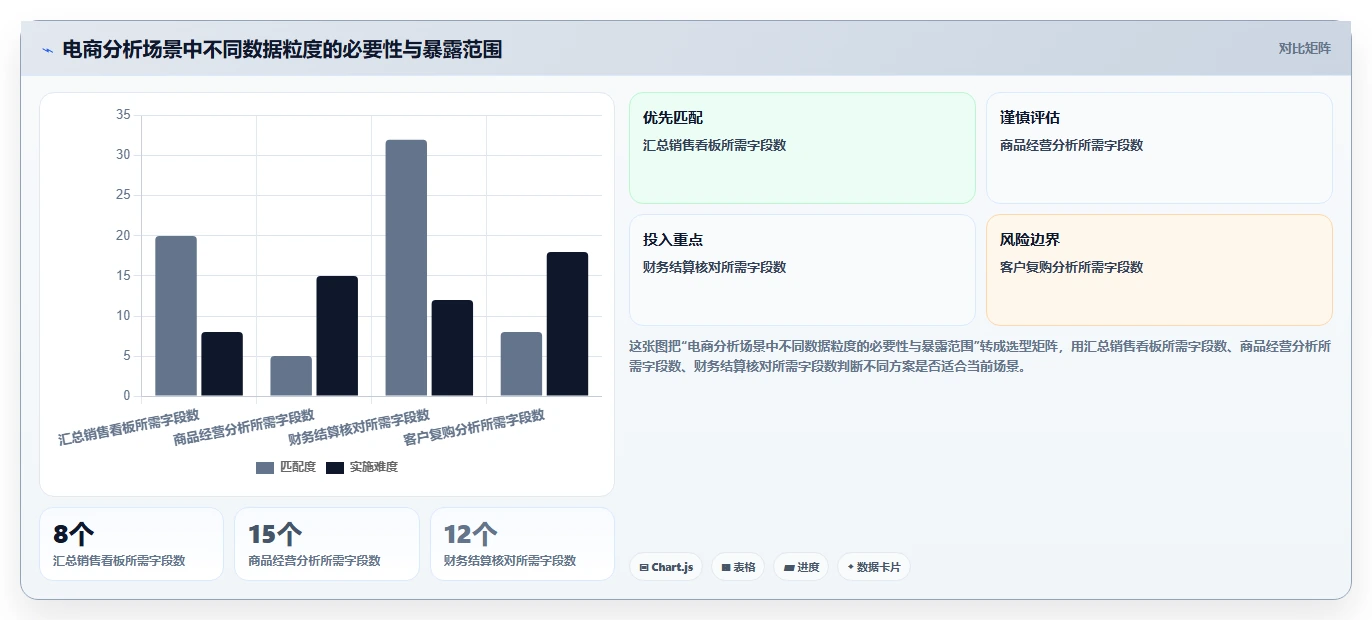Select the 15个 stat card
Image resolution: width=1372 pixels, height=620 pixels.
[x=327, y=544]
